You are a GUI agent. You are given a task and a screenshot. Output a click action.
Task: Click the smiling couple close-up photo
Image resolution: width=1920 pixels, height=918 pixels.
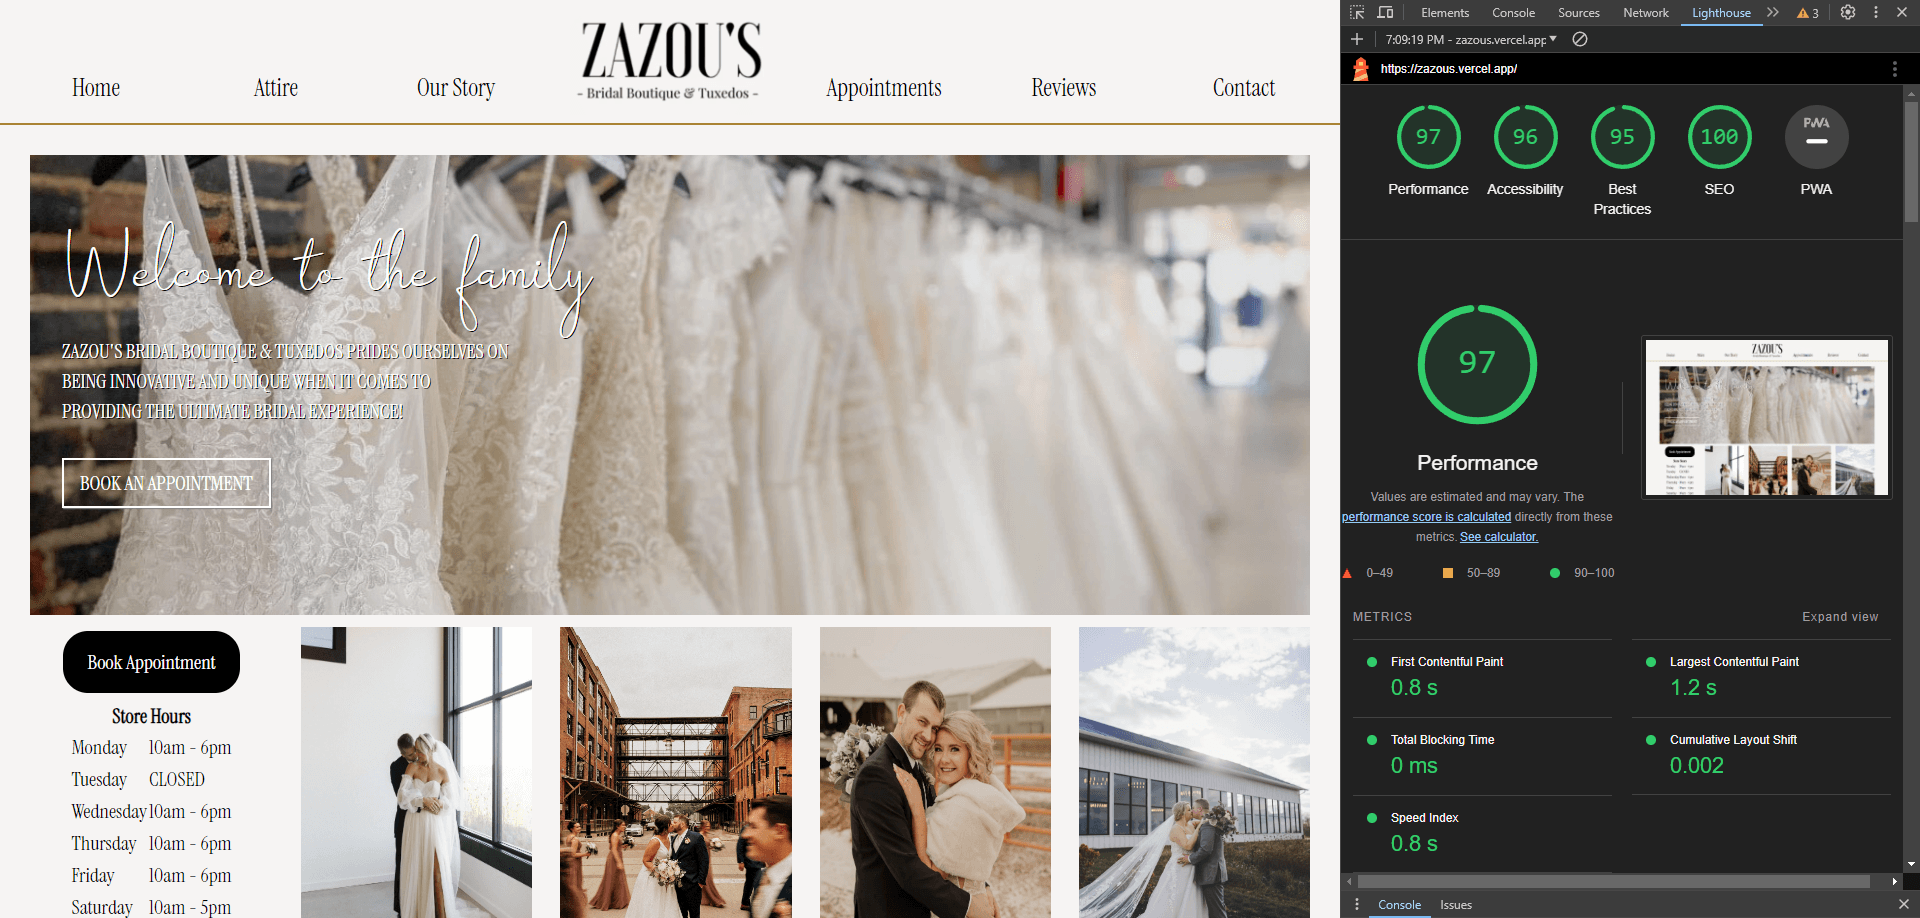pos(935,772)
